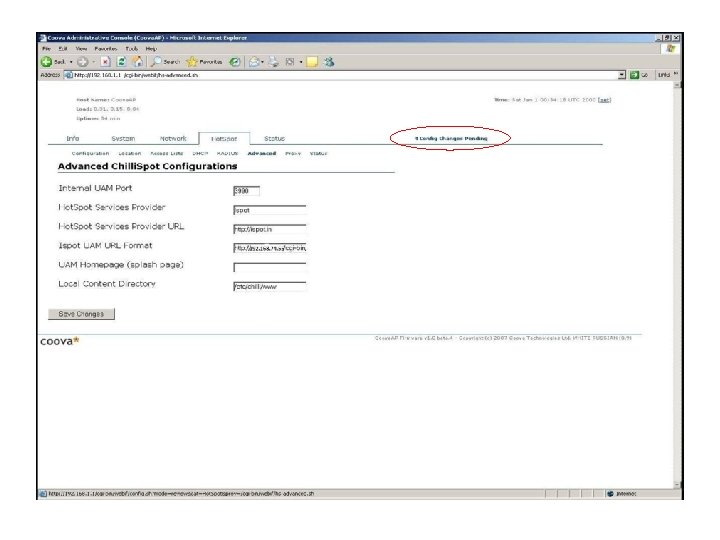Open the Location sub-tab link
This screenshot has width=720, height=540.
(130, 153)
